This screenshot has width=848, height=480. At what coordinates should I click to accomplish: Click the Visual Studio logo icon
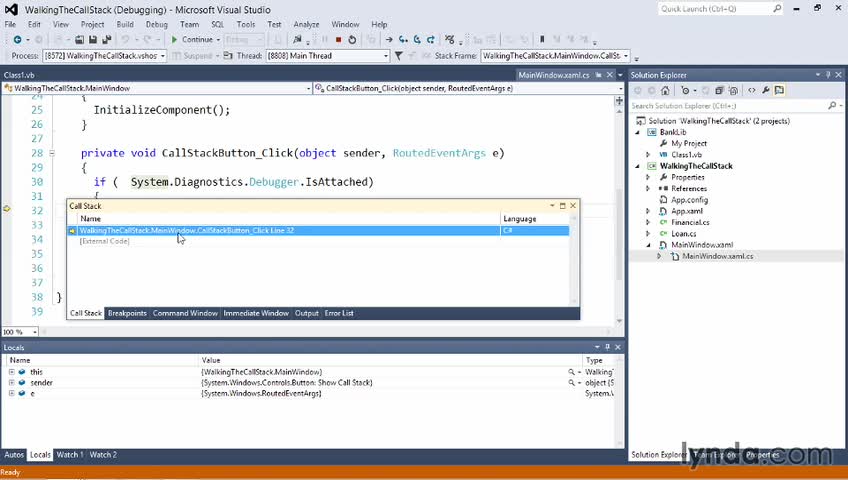pos(11,9)
